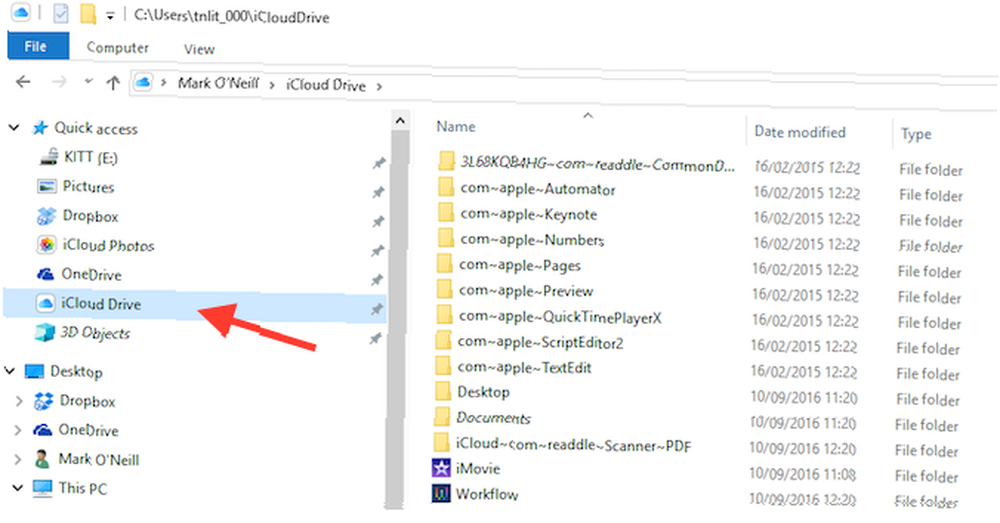The height and width of the screenshot is (523, 1000).
Task: Click the navigation pane scrollbar thumb
Action: pyautogui.click(x=399, y=319)
